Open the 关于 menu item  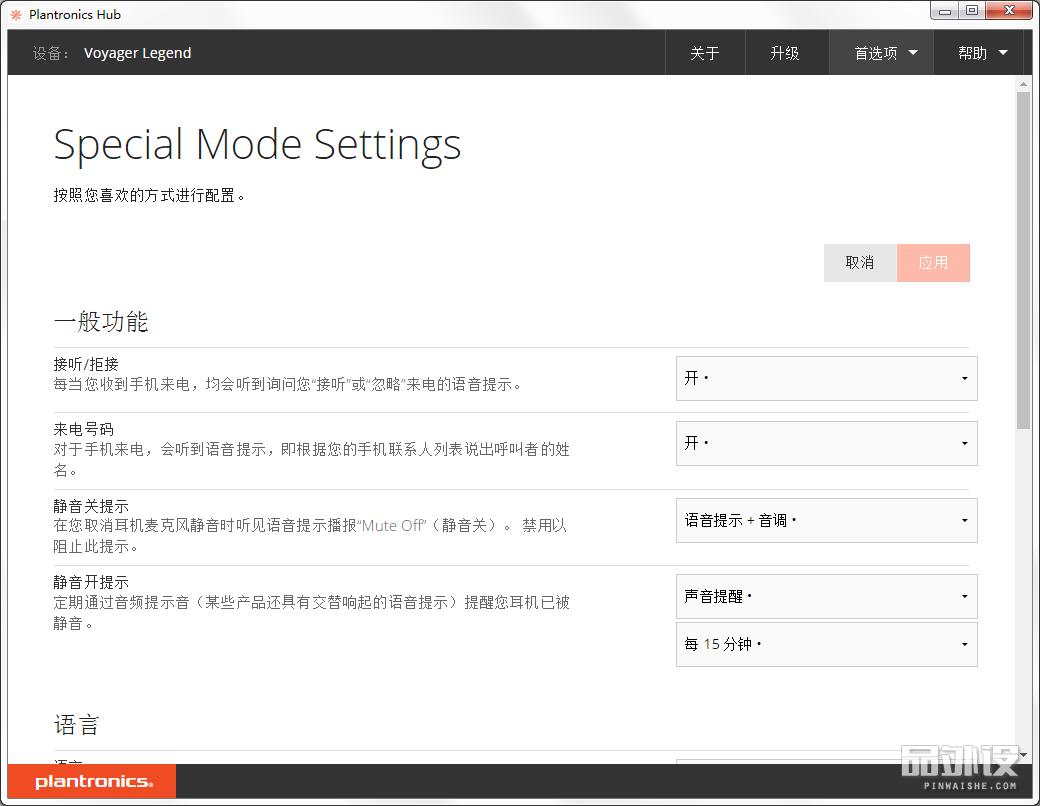tap(705, 53)
